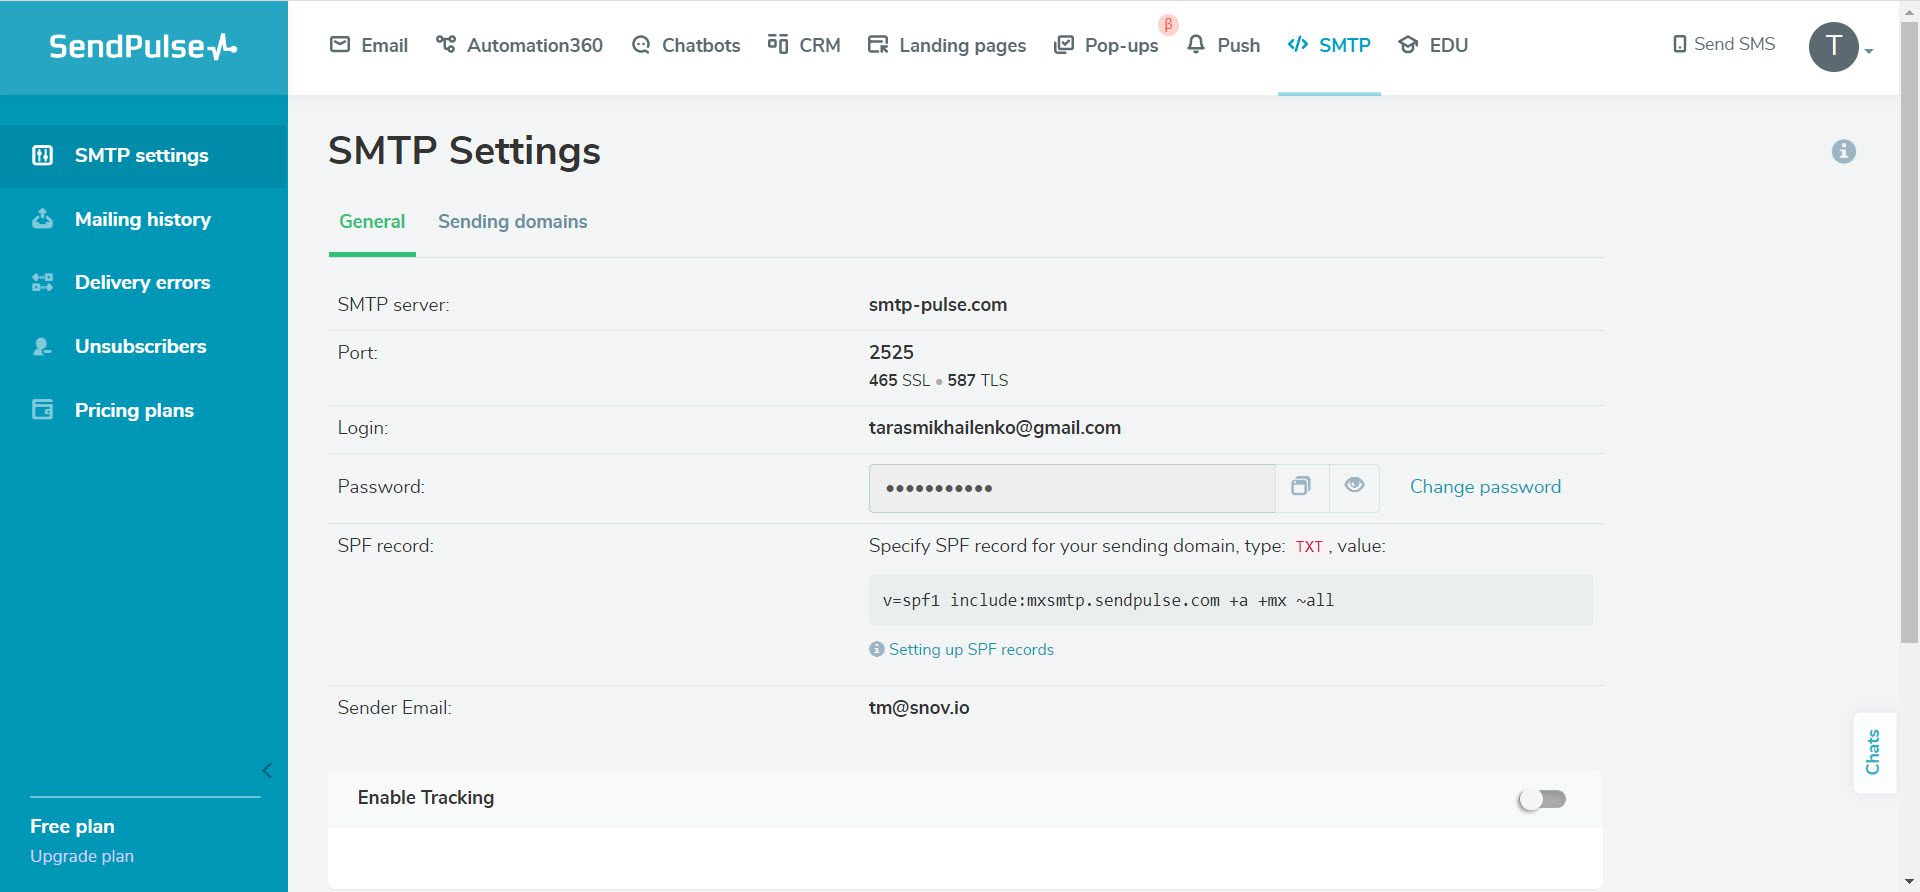Viewport: 1920px width, 892px height.
Task: Click the password input field
Action: click(x=1072, y=488)
